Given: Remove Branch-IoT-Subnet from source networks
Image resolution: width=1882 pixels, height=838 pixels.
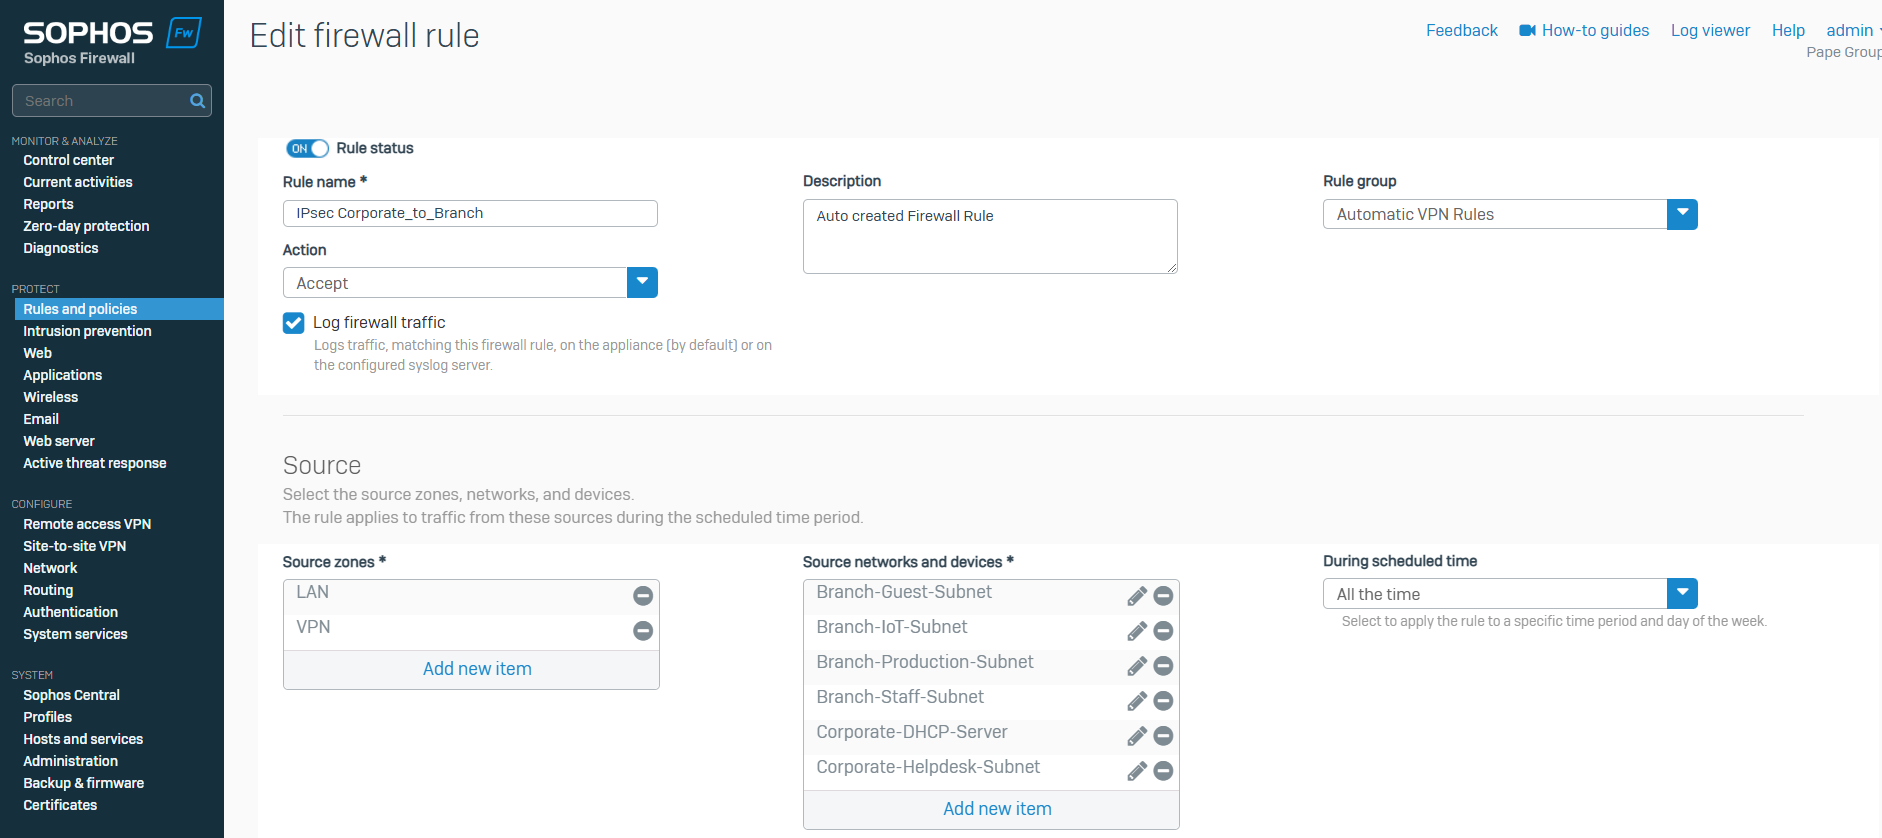Looking at the screenshot, I should 1163,631.
